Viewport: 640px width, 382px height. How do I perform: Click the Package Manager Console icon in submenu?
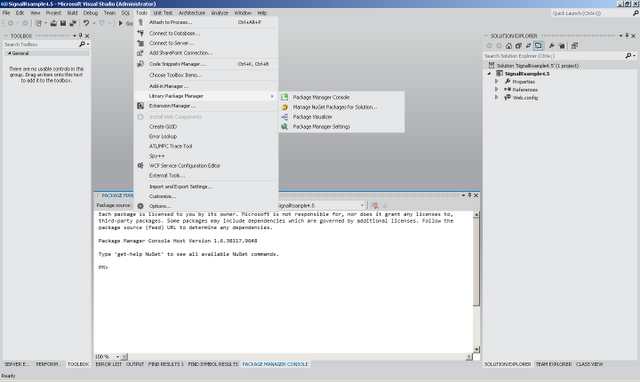[284, 97]
